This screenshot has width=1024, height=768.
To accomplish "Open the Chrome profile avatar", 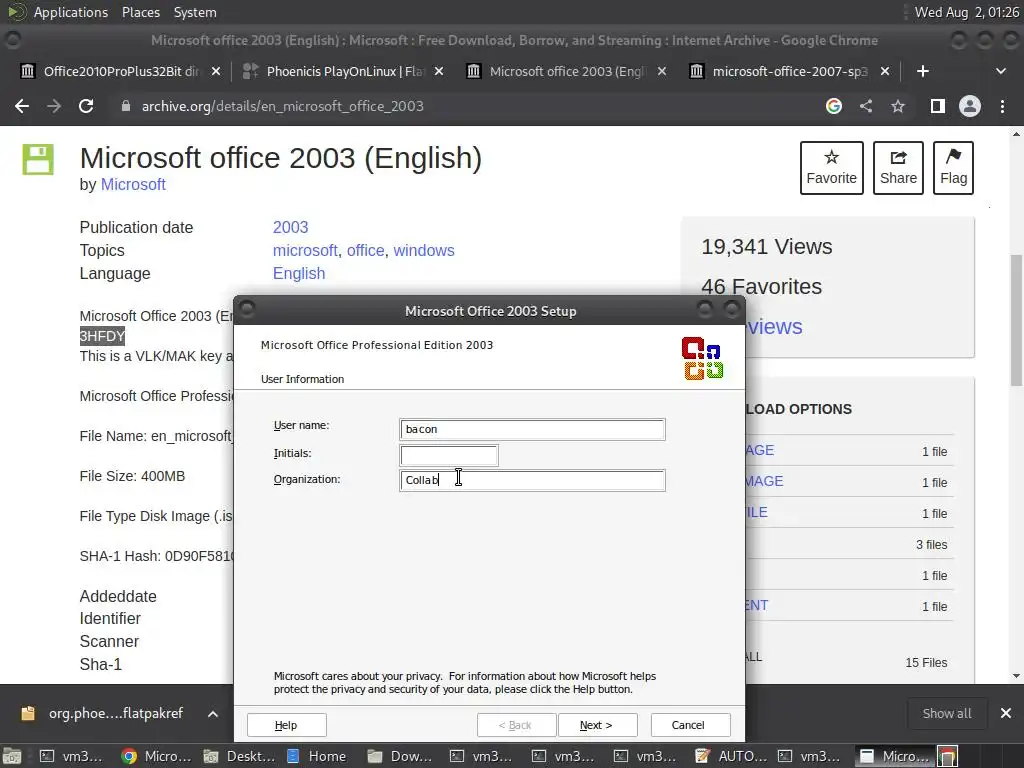I will 970,106.
